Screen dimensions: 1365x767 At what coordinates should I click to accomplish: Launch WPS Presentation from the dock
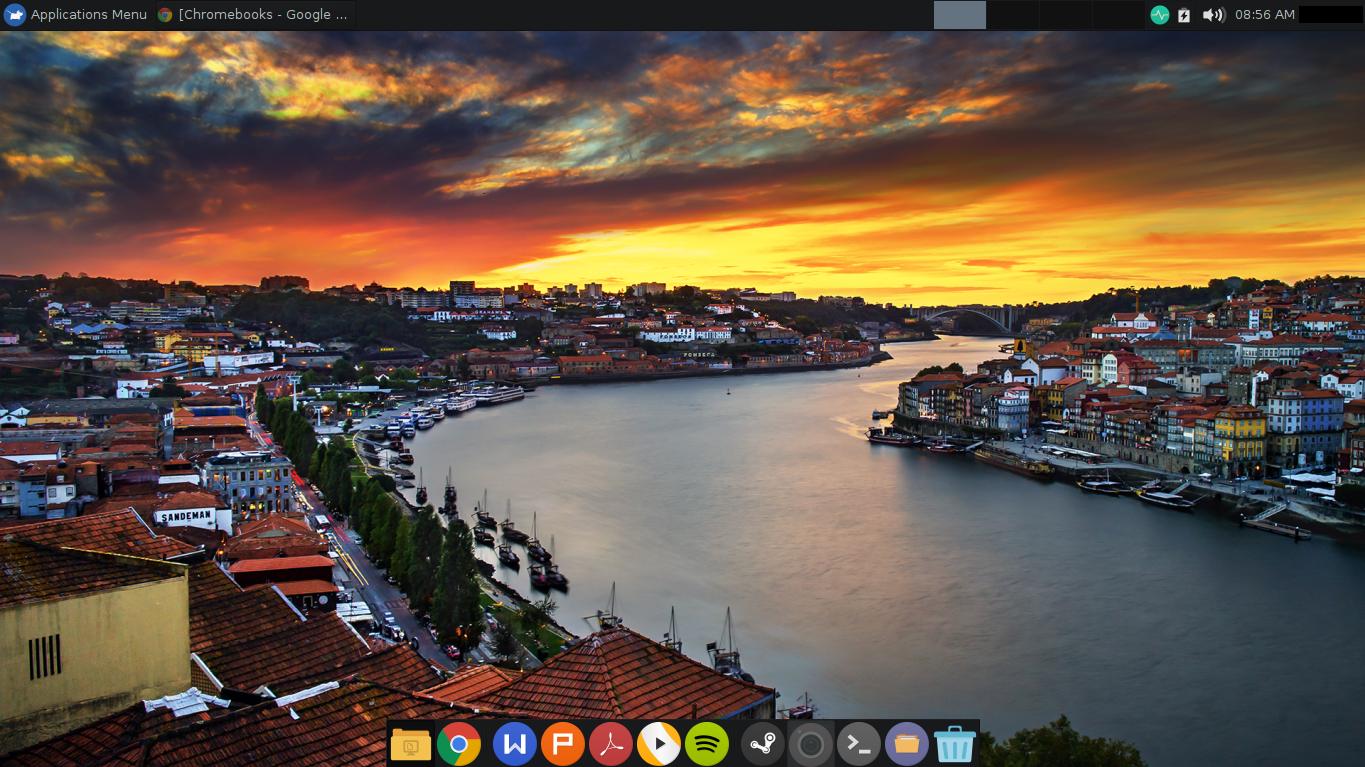562,744
